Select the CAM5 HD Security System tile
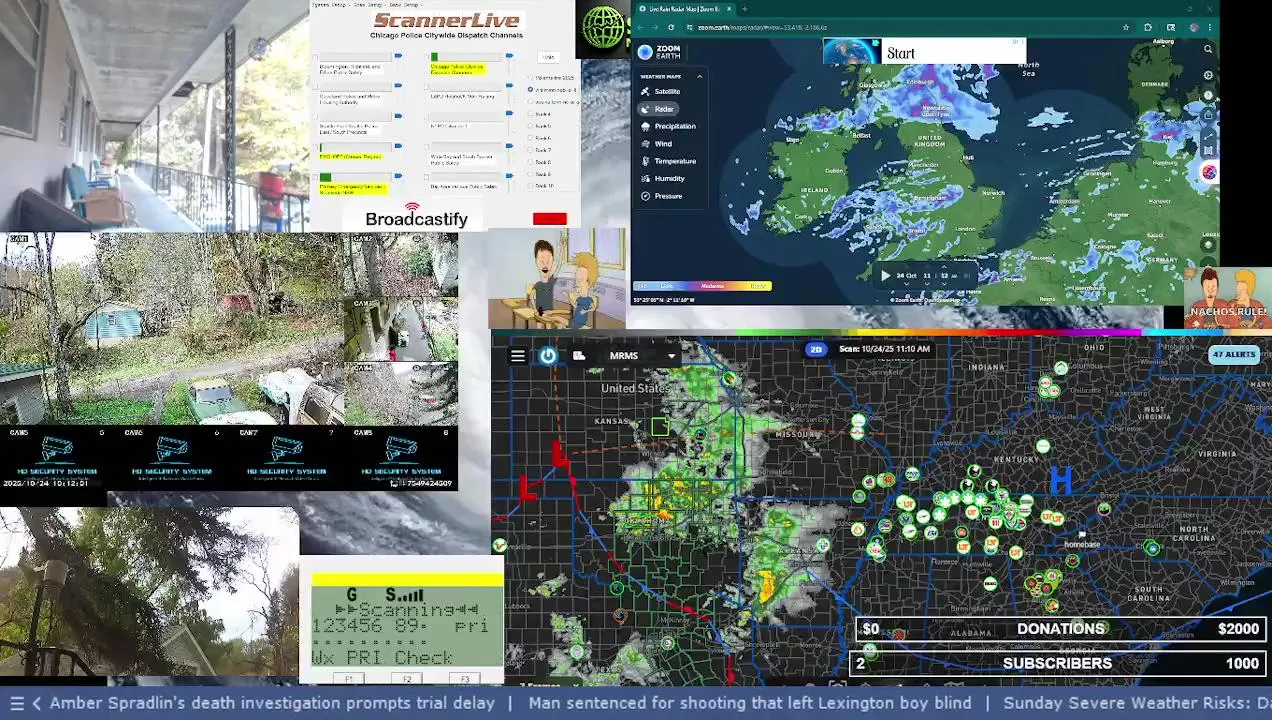 click(x=57, y=456)
